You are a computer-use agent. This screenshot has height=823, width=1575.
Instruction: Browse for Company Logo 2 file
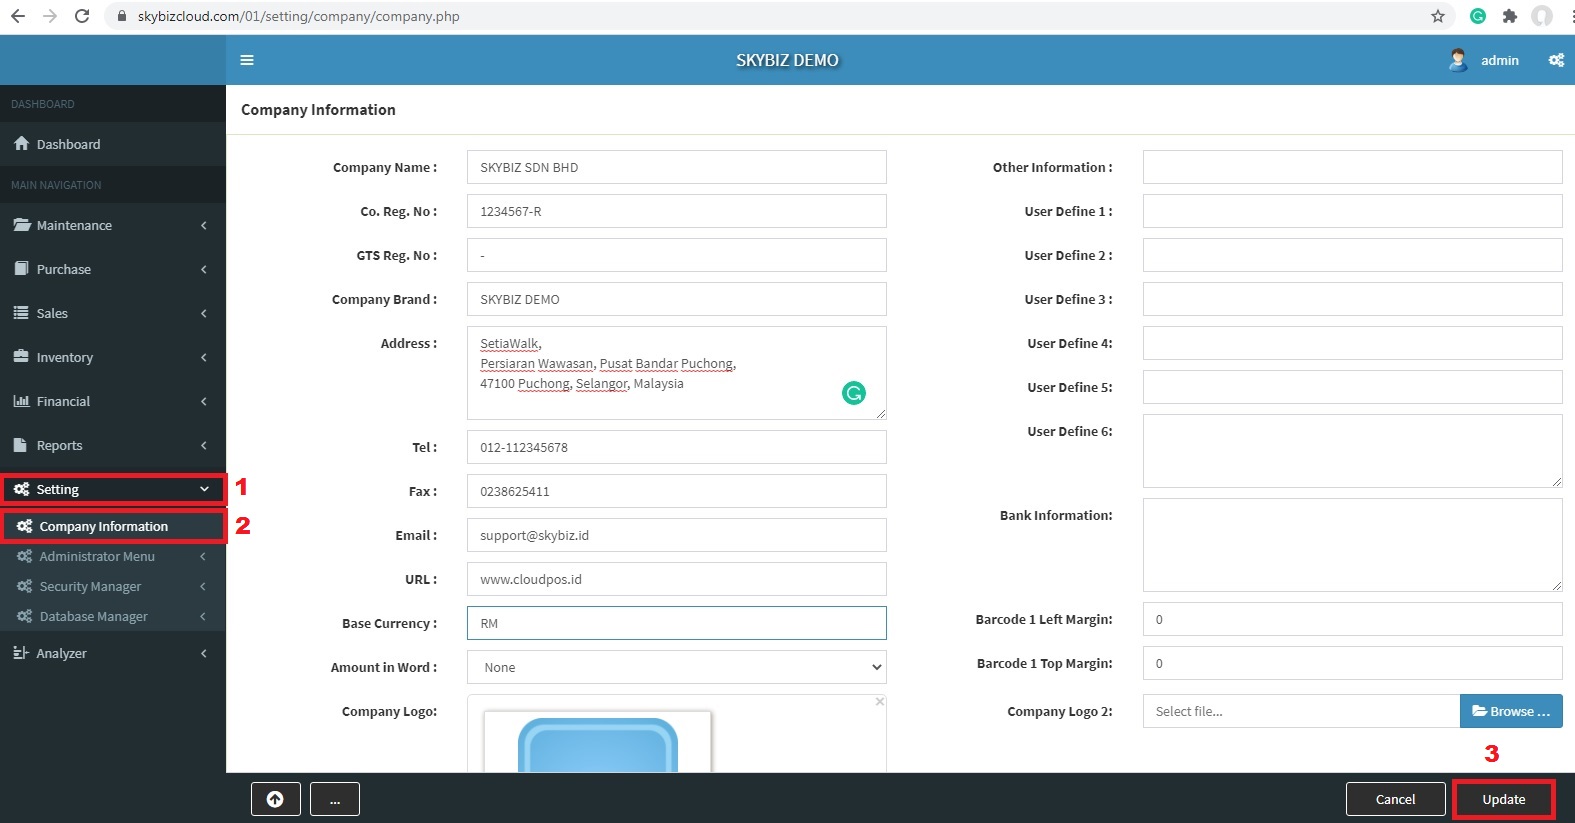[x=1510, y=711]
